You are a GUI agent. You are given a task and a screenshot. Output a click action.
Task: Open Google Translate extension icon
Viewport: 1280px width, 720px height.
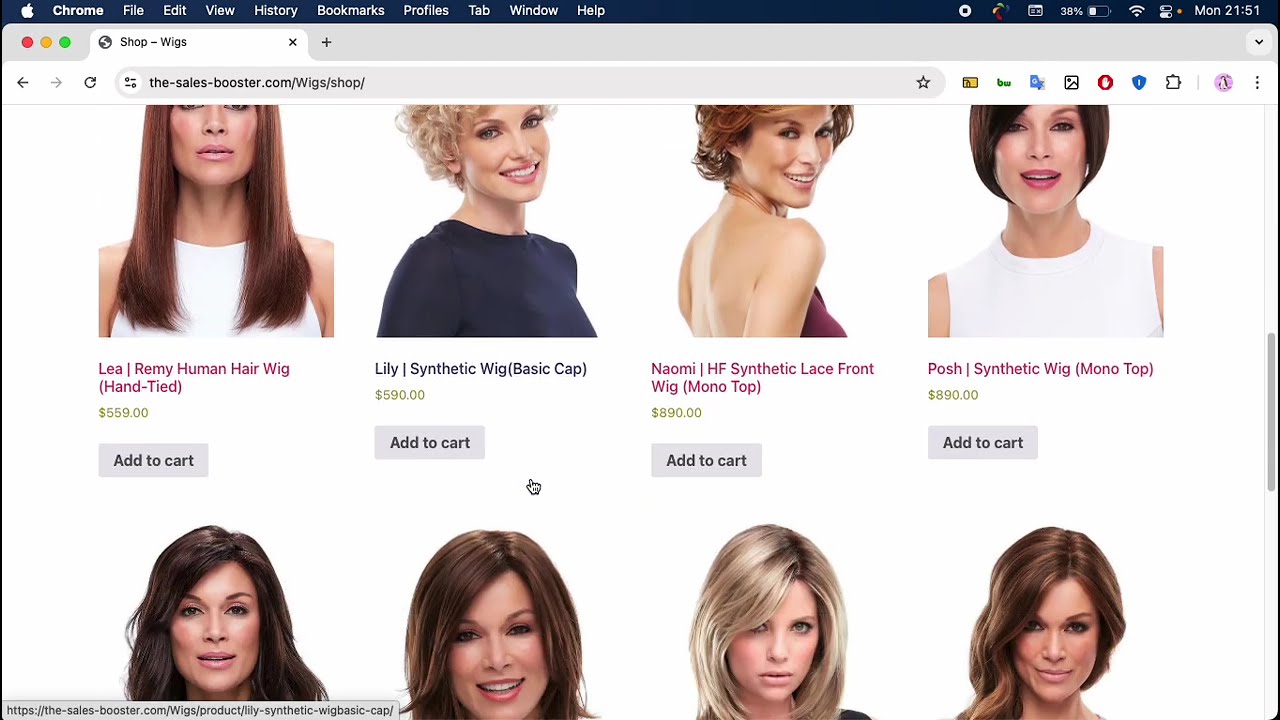(1037, 83)
